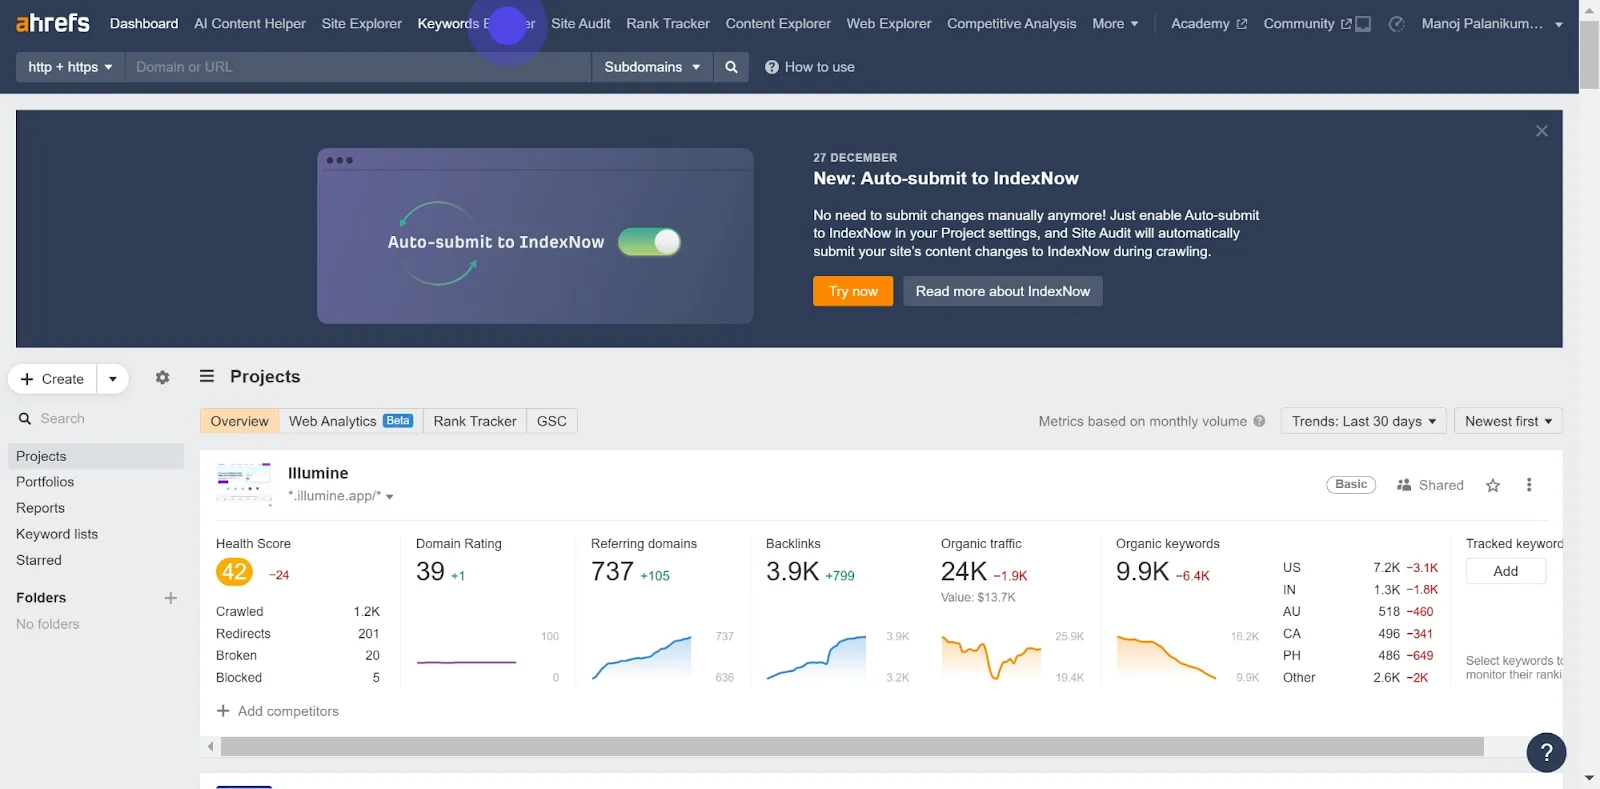
Task: Click the Shared people icon
Action: [1403, 485]
